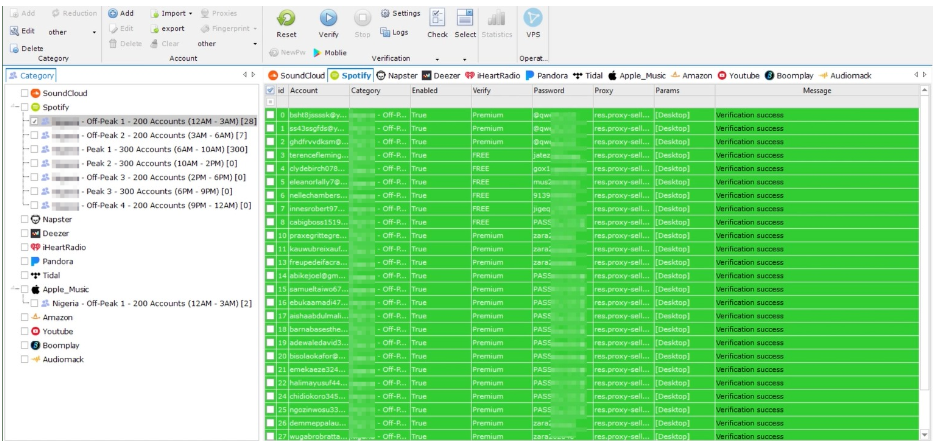Click the Deezer icon in category tree
The image size is (933, 441).
[35, 233]
